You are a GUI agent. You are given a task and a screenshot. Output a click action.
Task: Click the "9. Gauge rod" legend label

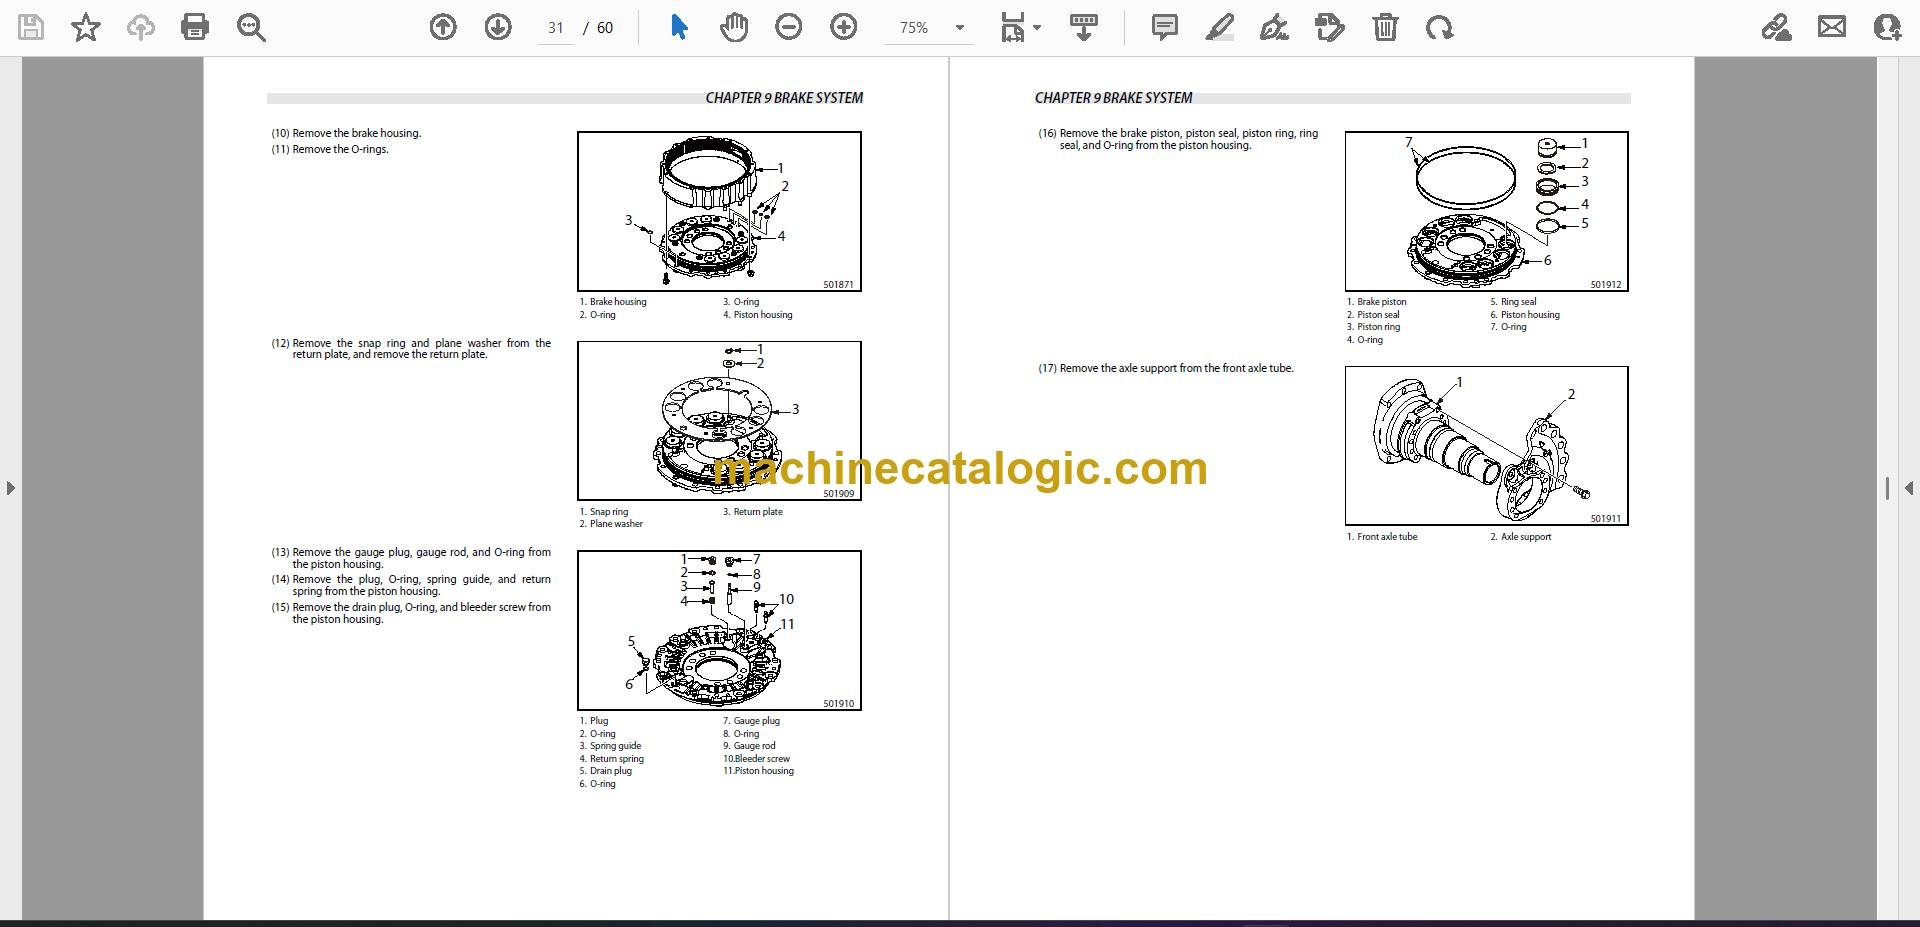point(749,746)
